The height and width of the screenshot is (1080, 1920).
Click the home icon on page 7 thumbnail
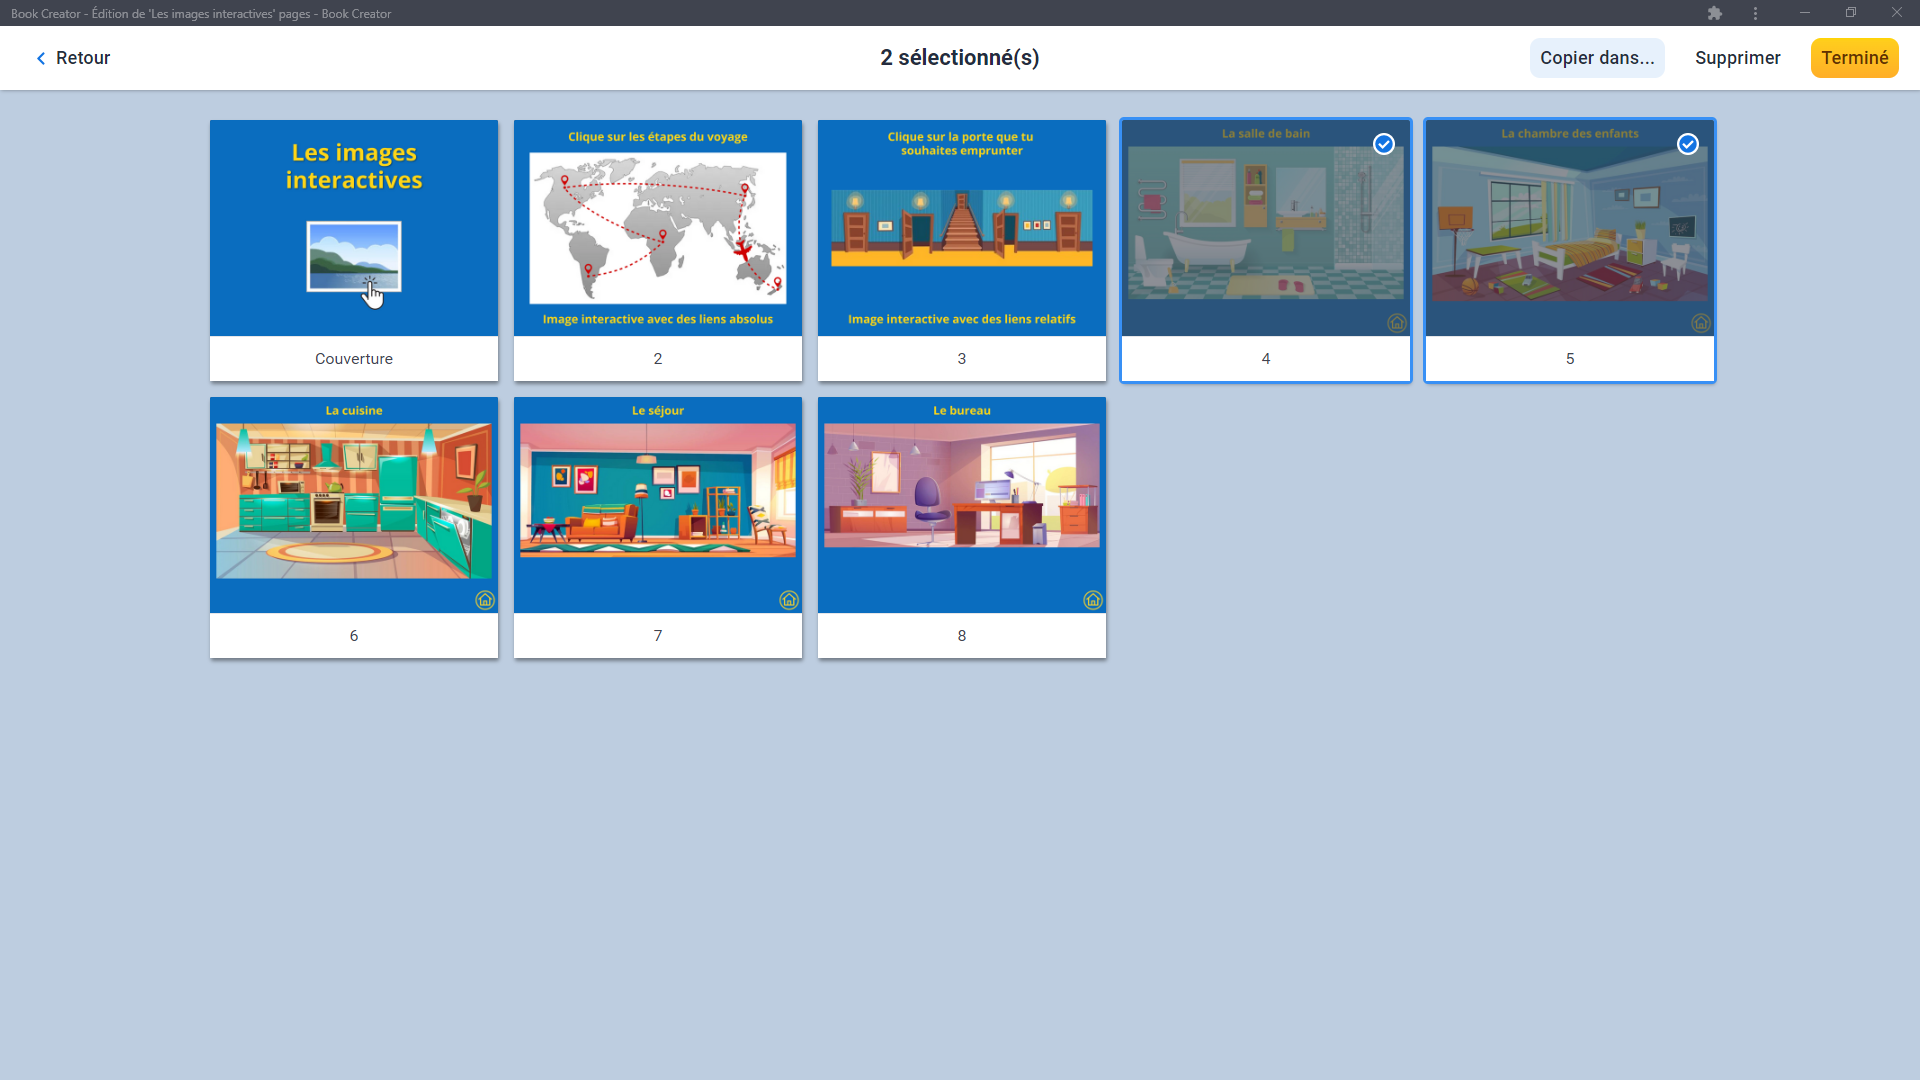789,600
